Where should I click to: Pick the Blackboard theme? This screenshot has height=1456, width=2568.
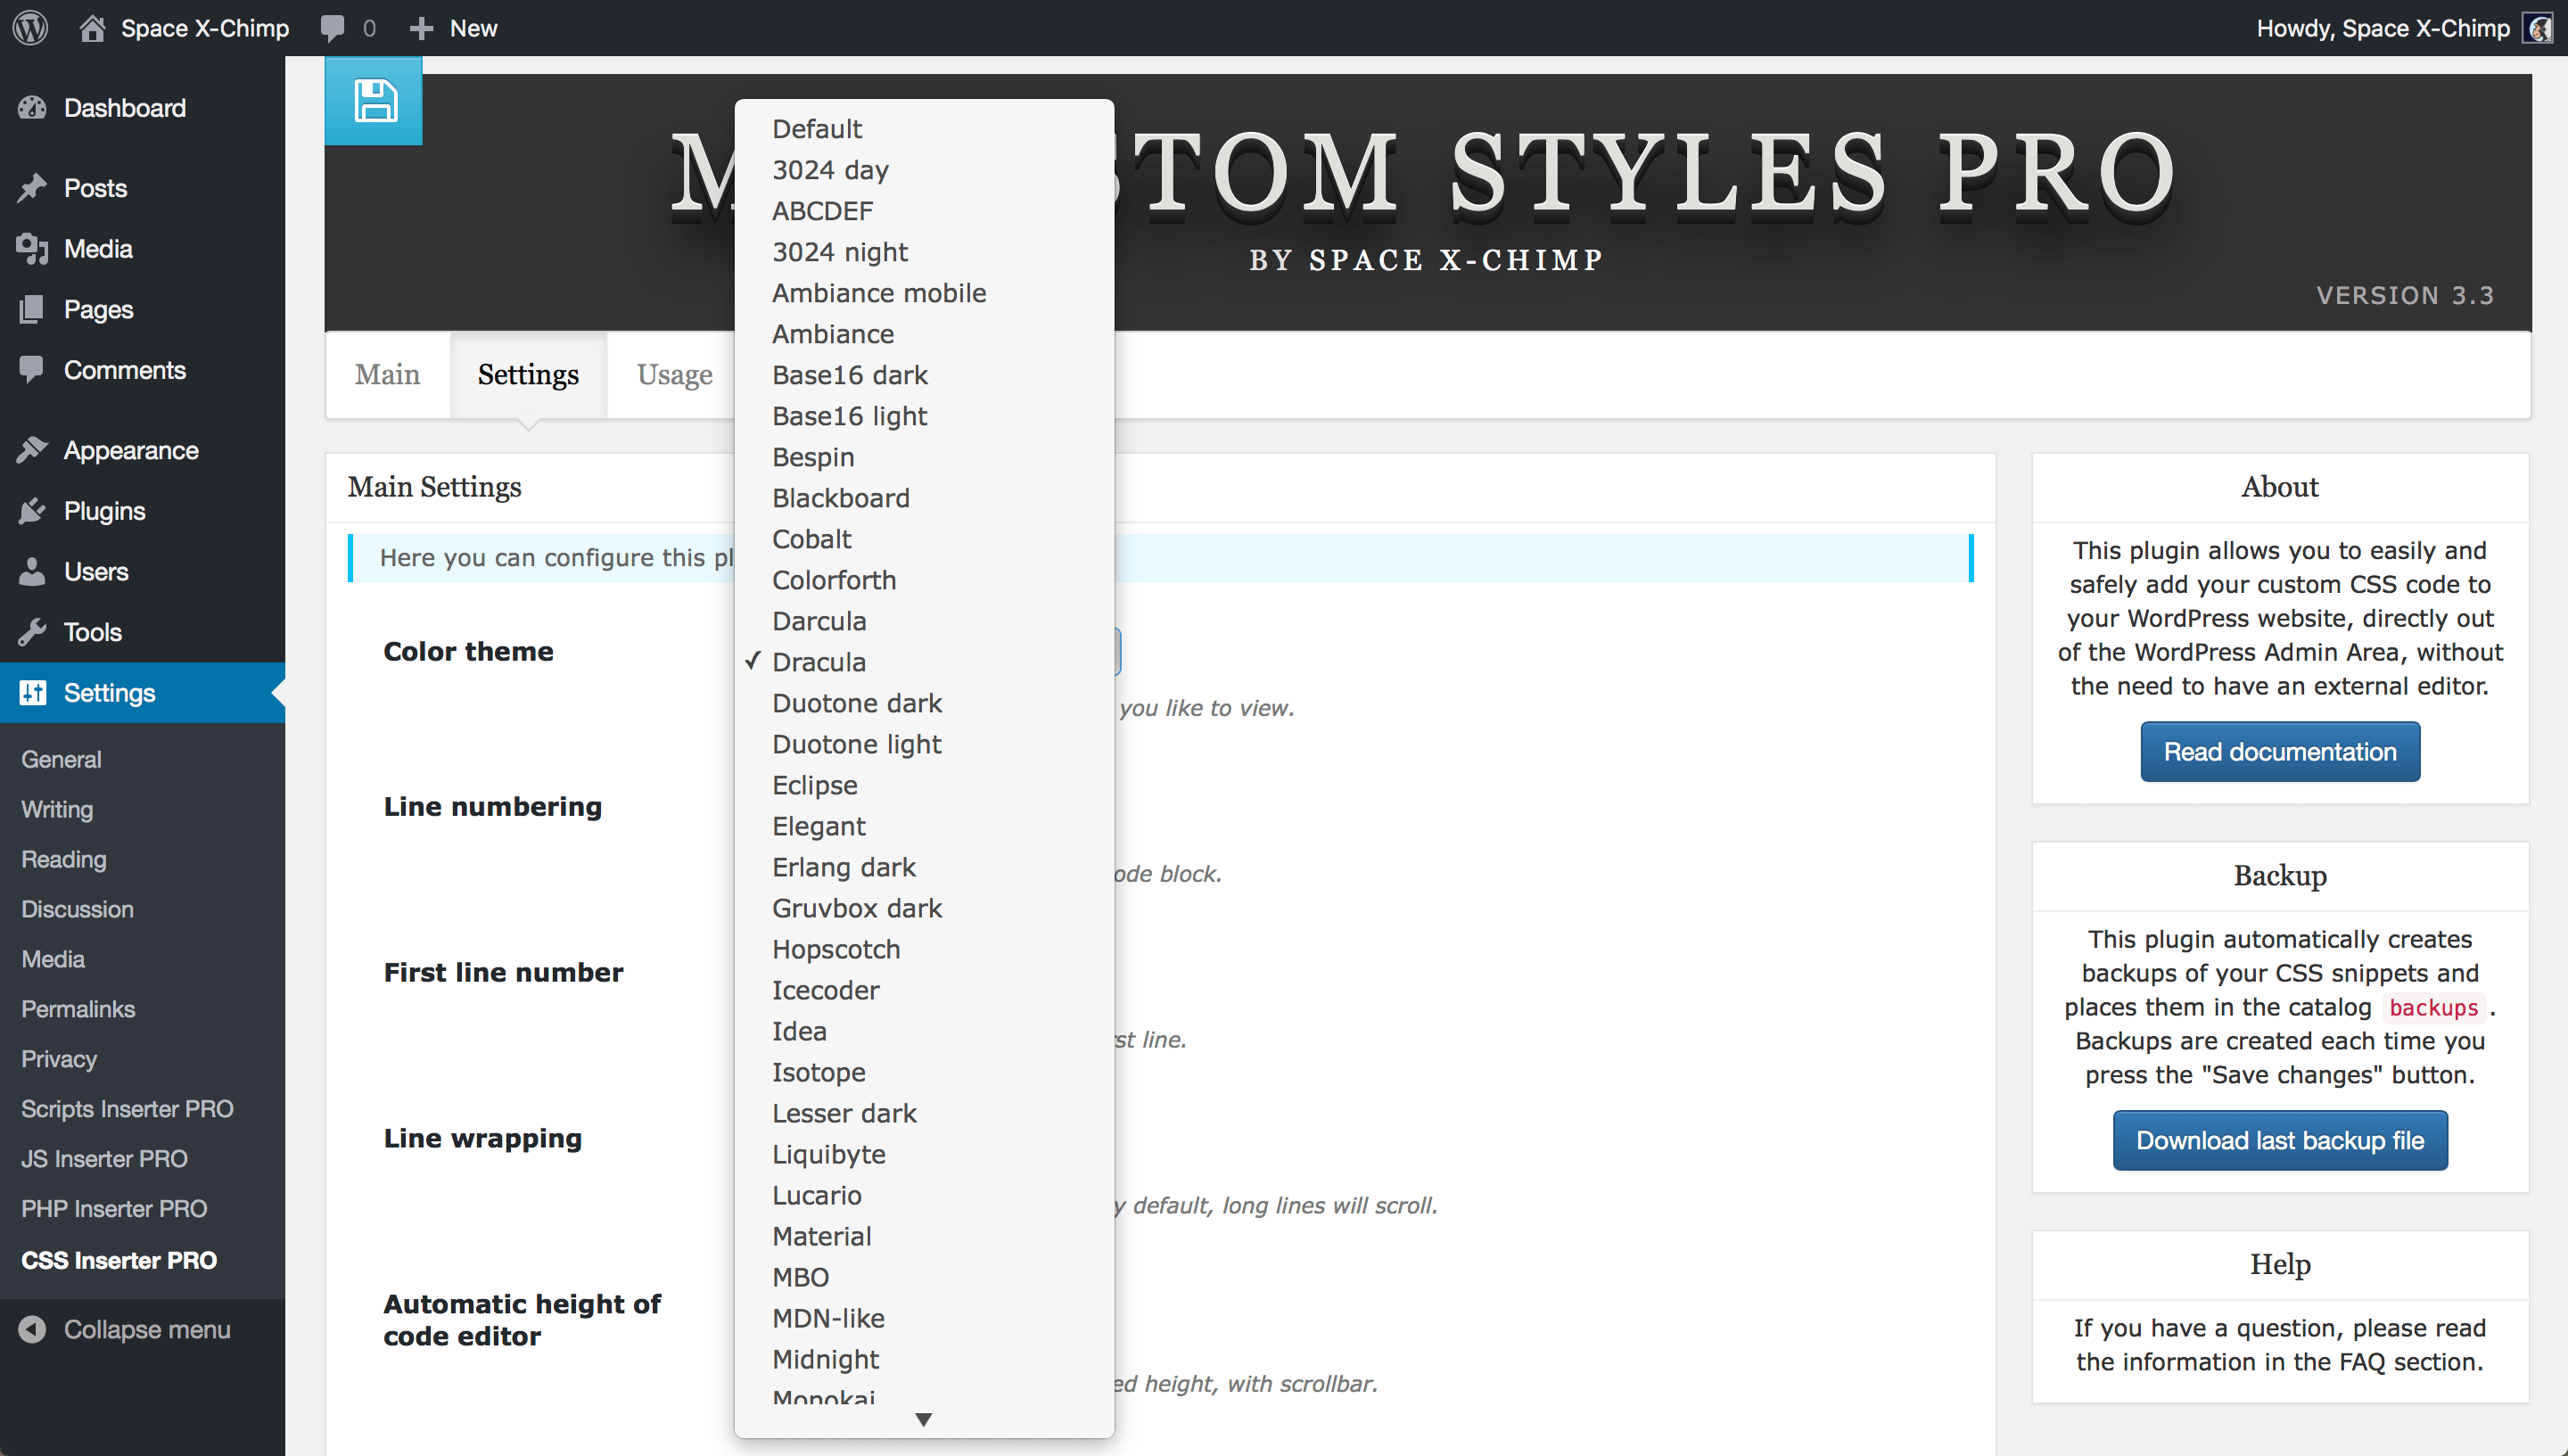coord(924,498)
